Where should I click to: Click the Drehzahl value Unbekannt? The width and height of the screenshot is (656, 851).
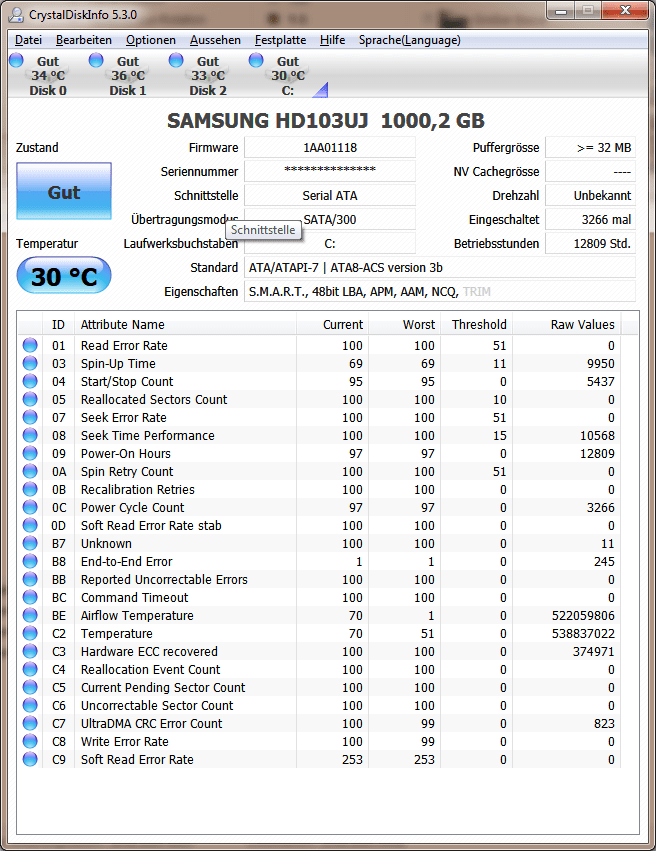click(x=590, y=195)
